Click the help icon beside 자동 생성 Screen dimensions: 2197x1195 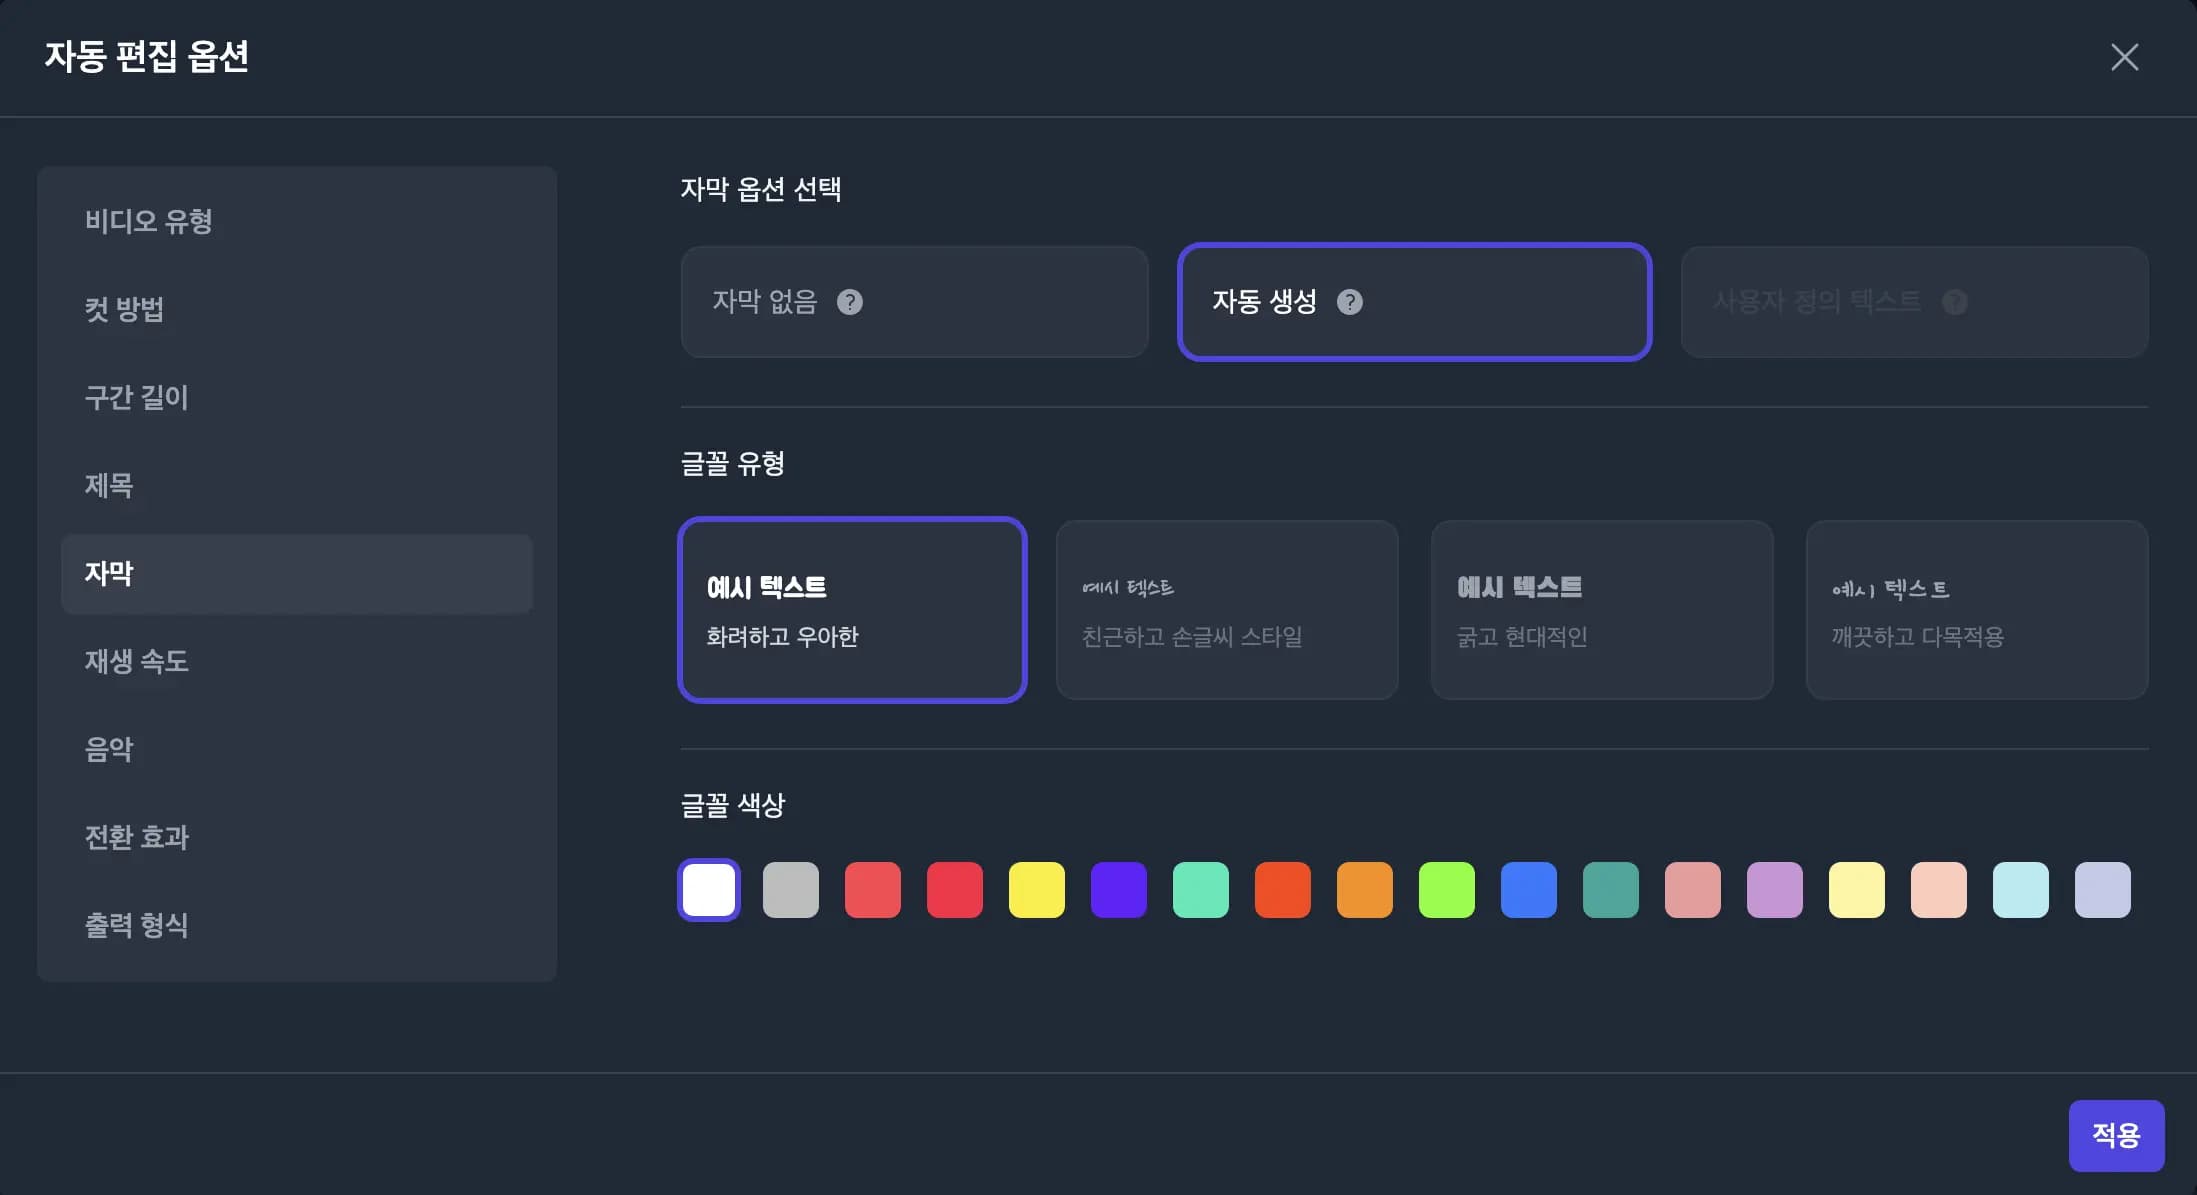click(1352, 302)
